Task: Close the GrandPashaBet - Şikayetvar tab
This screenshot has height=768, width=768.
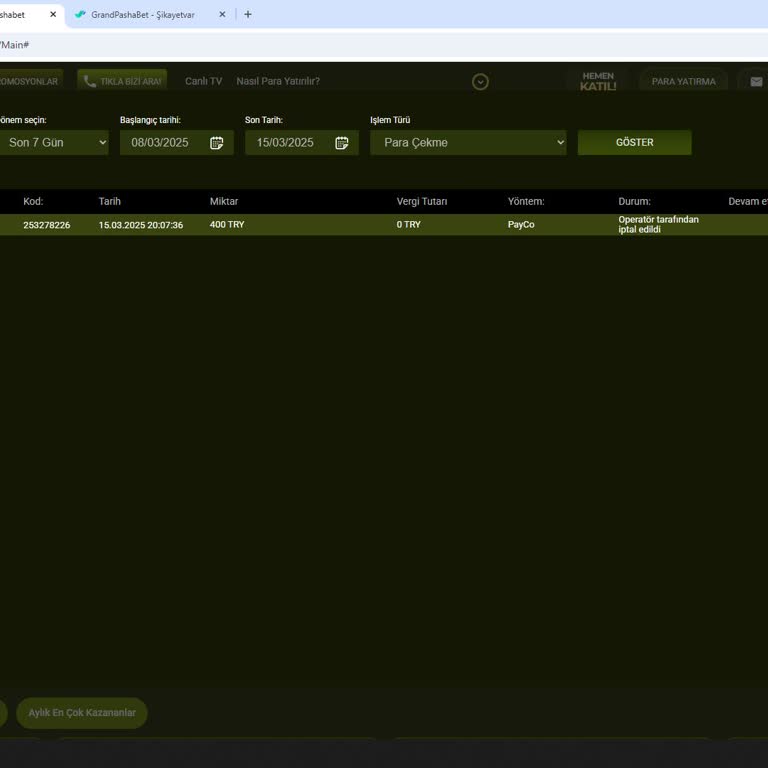Action: point(222,15)
